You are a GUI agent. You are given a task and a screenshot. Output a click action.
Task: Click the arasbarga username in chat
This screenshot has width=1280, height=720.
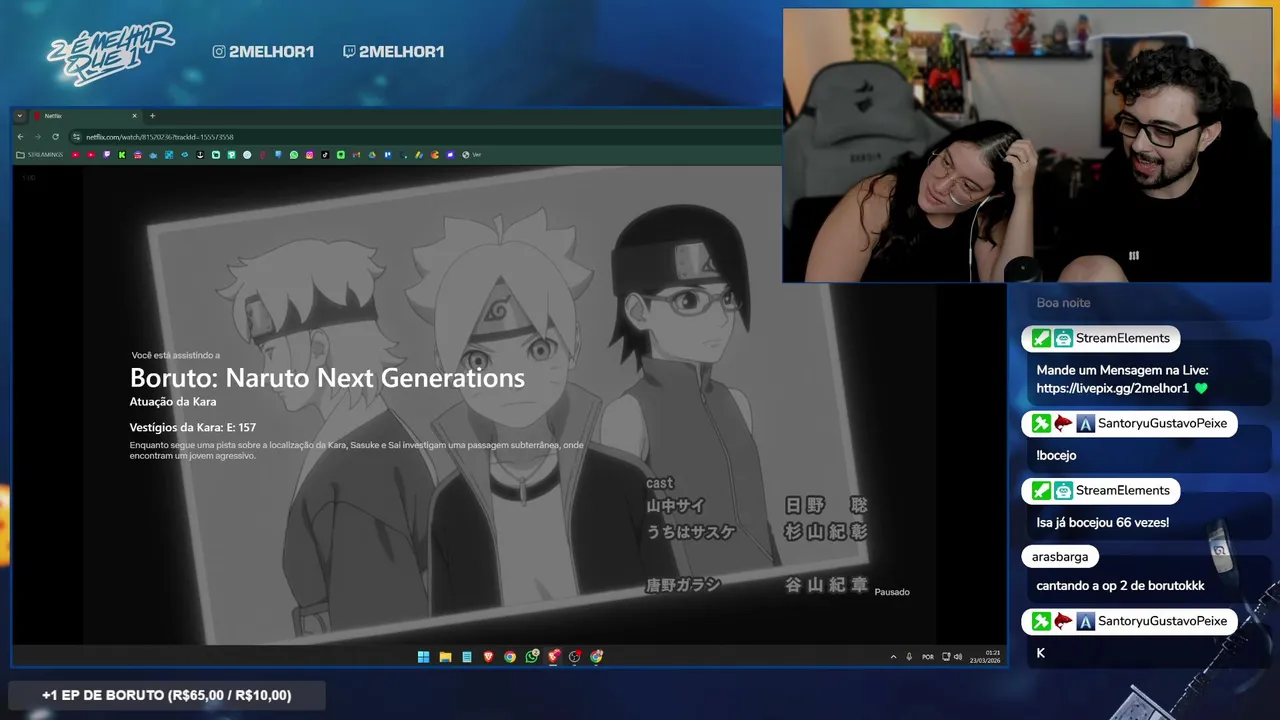click(x=1061, y=556)
